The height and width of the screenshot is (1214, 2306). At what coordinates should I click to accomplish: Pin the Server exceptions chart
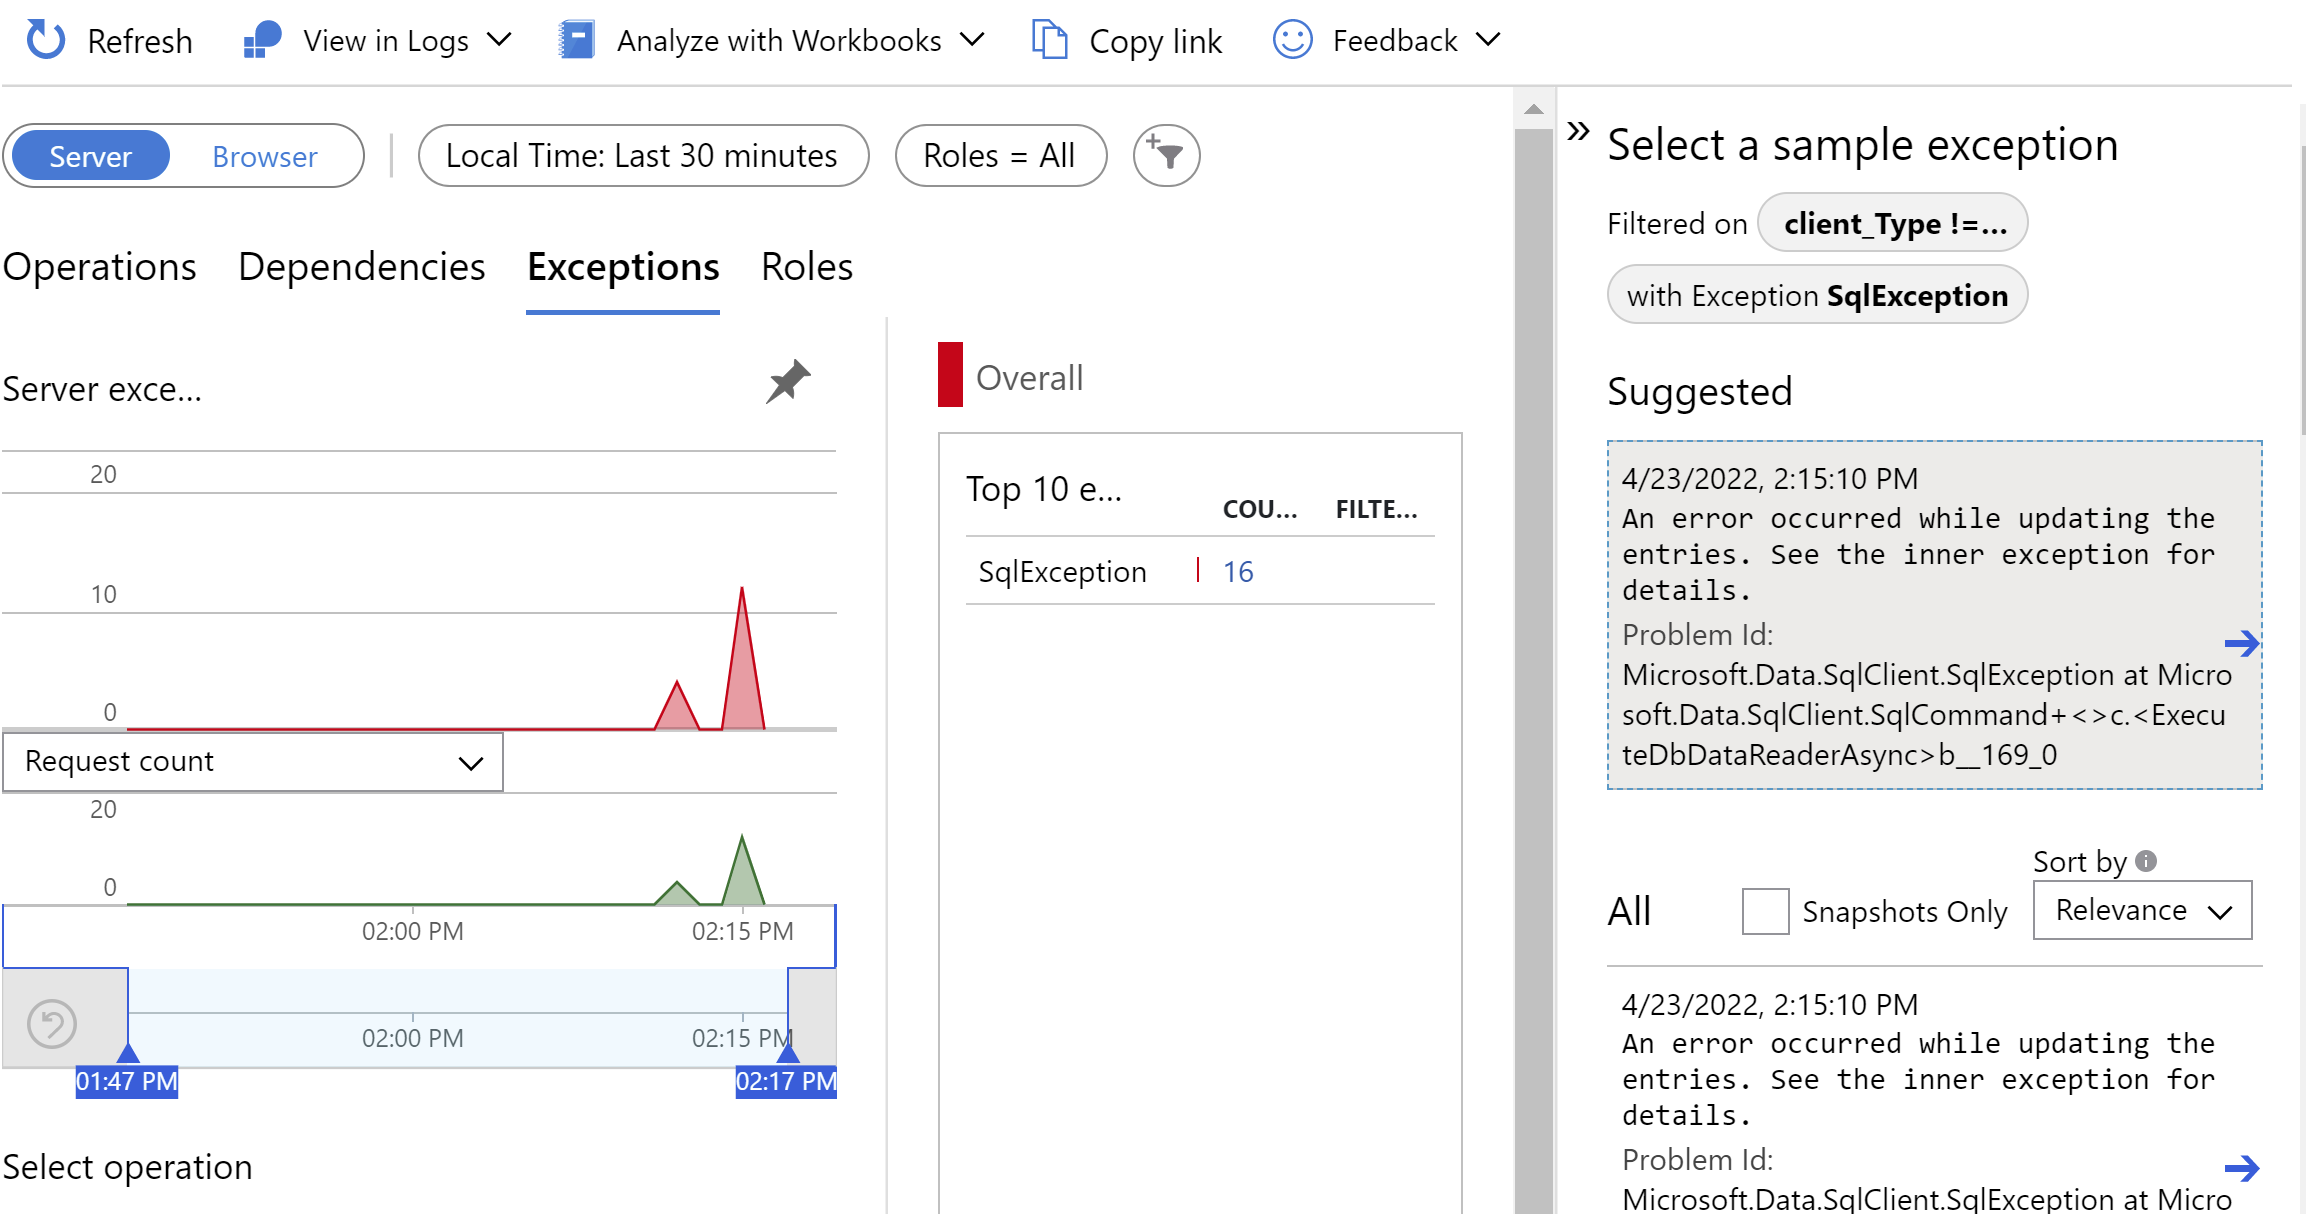point(787,382)
